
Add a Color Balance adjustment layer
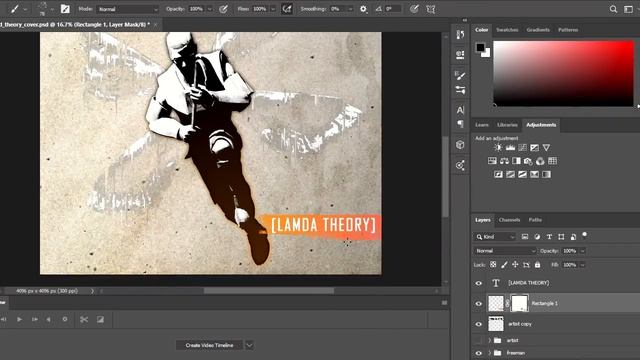point(504,161)
